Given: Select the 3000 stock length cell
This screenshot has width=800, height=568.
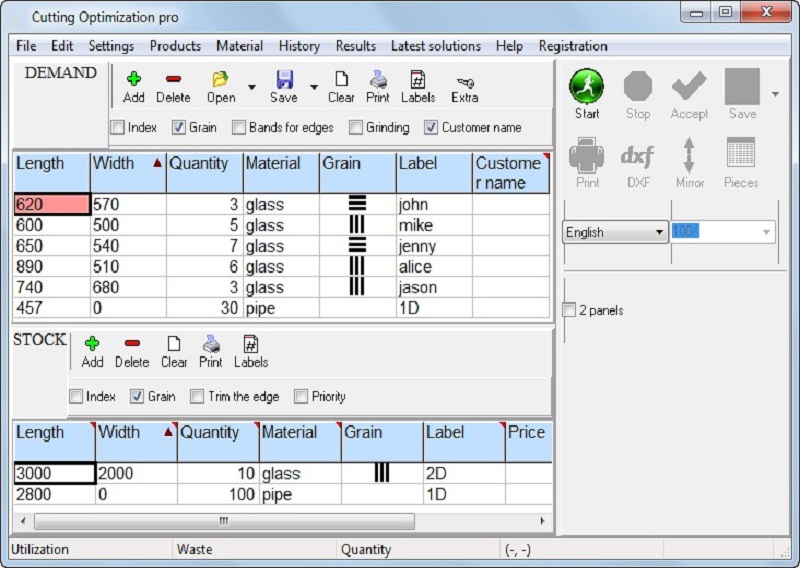Looking at the screenshot, I should 55,473.
